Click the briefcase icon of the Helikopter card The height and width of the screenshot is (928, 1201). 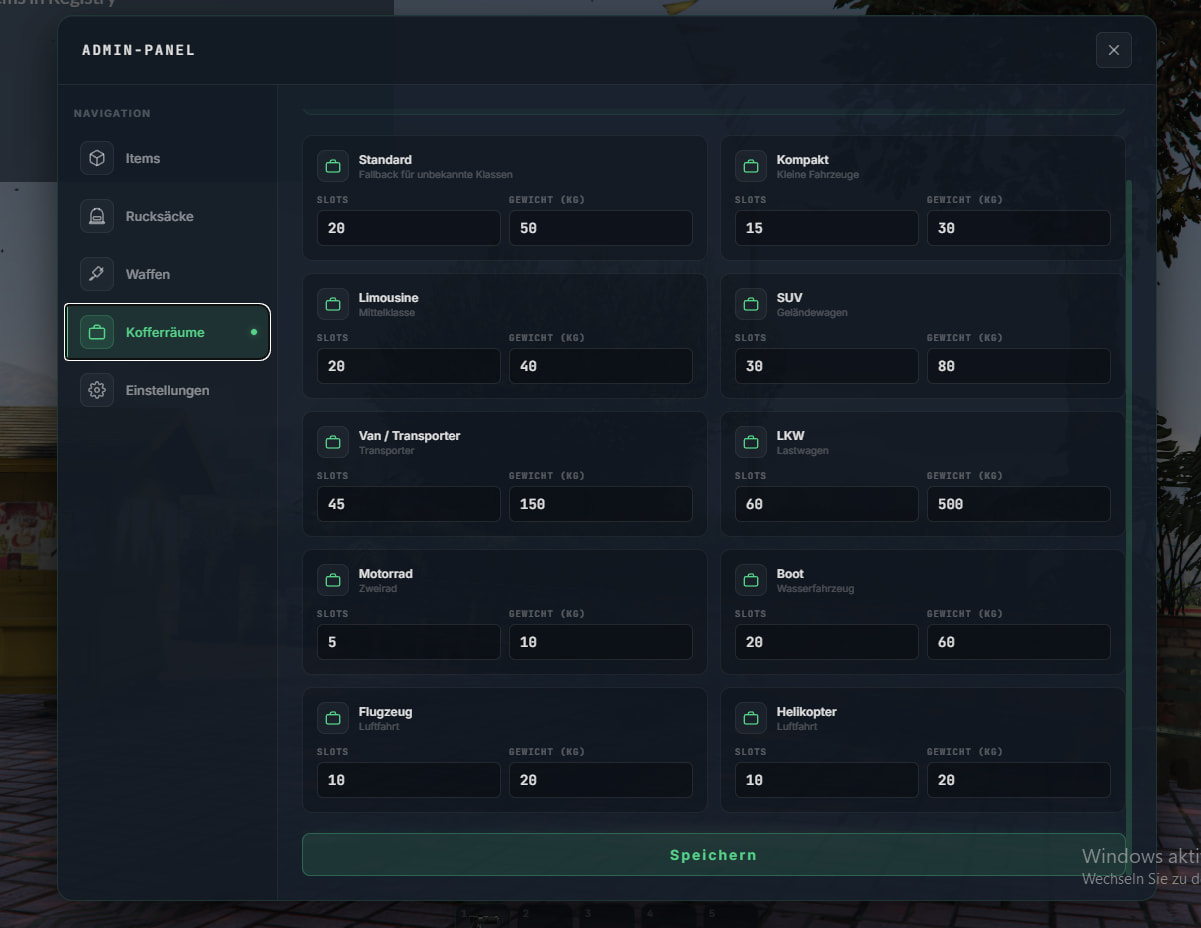(x=751, y=718)
